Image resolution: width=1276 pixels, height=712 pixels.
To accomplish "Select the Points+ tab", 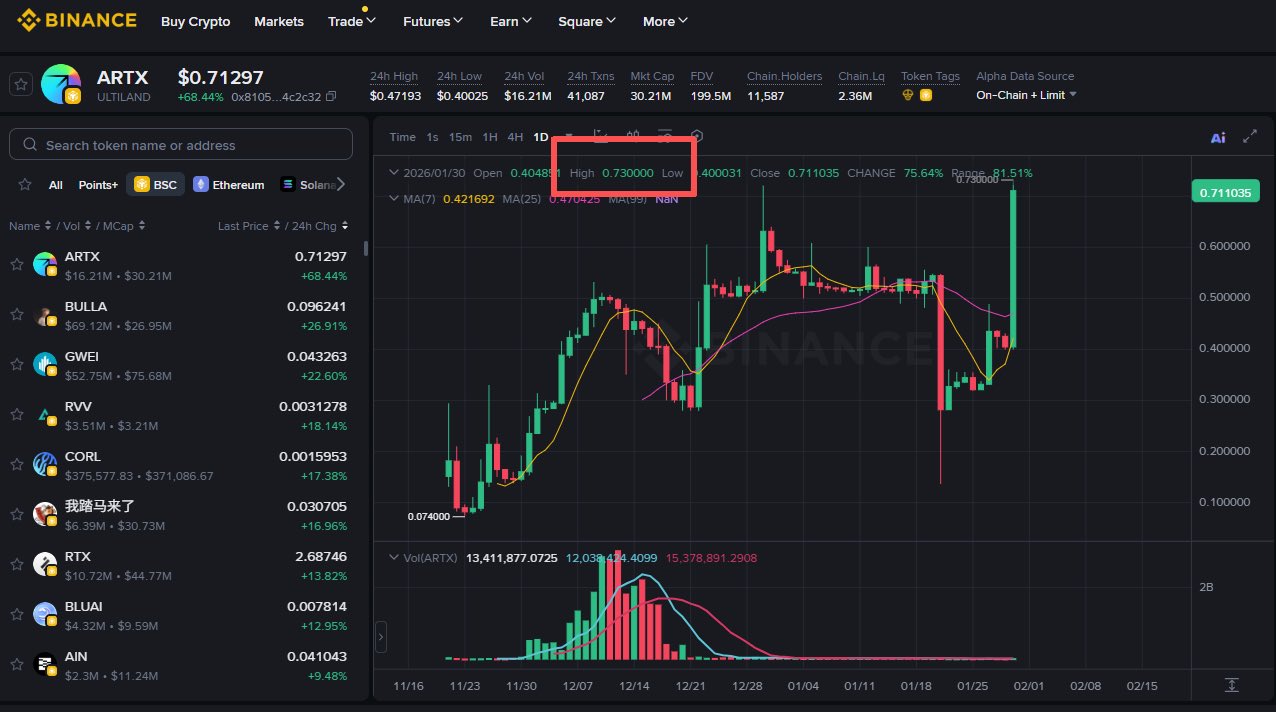I will [98, 185].
